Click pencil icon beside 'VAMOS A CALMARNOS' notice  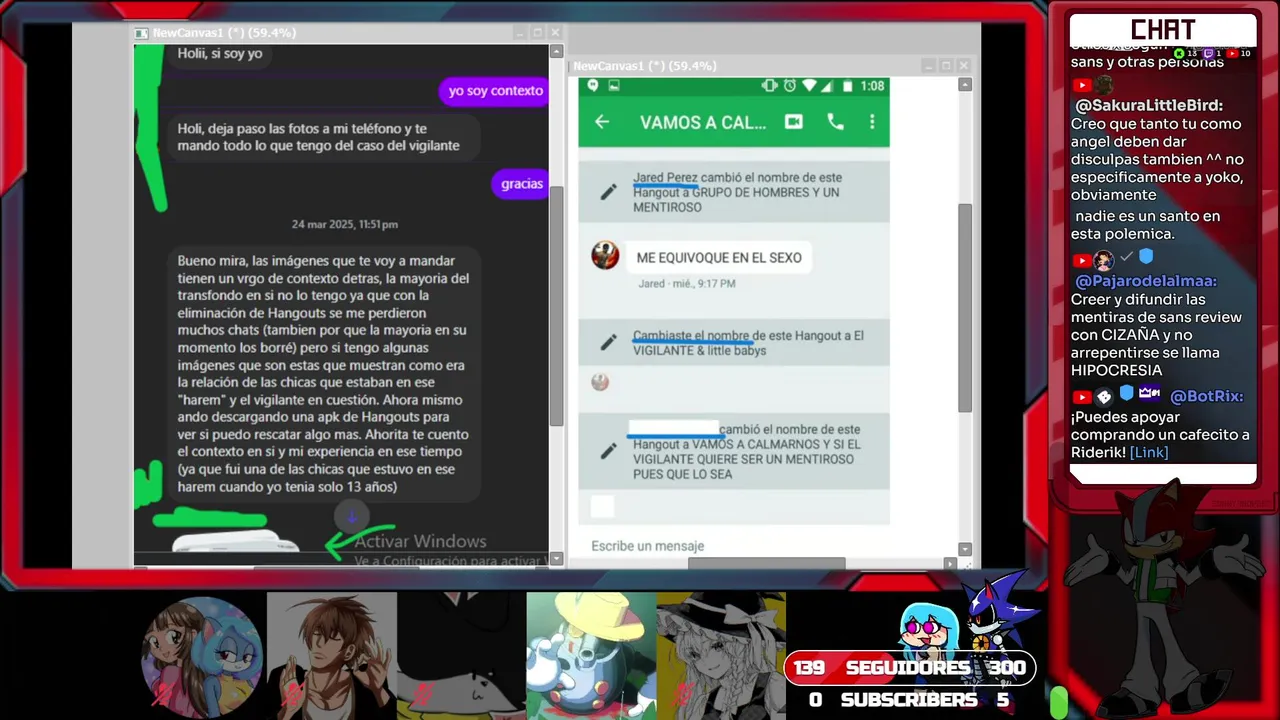point(608,452)
